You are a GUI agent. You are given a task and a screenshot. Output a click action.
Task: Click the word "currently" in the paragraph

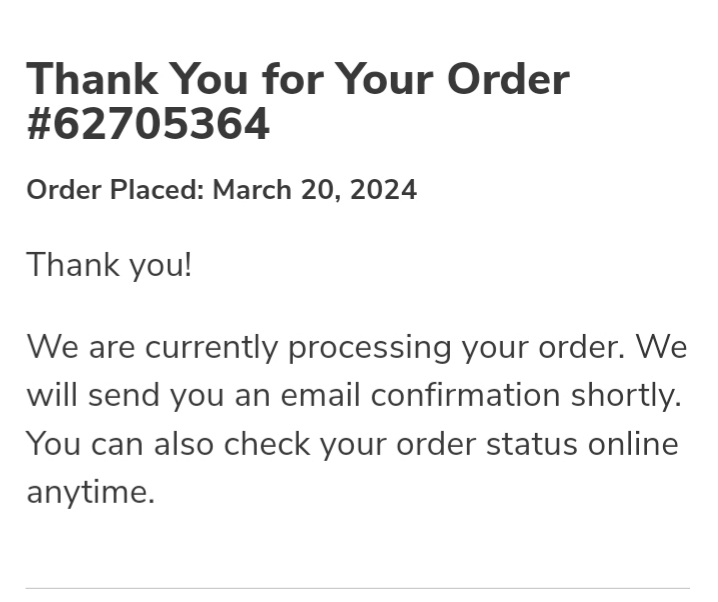[212, 347]
